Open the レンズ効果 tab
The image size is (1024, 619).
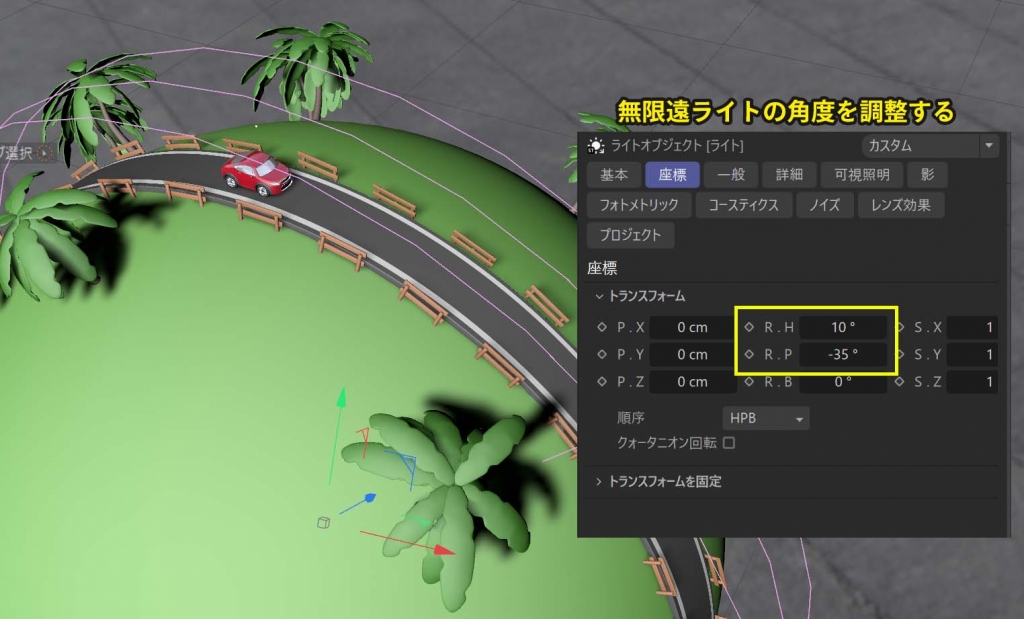pos(901,205)
